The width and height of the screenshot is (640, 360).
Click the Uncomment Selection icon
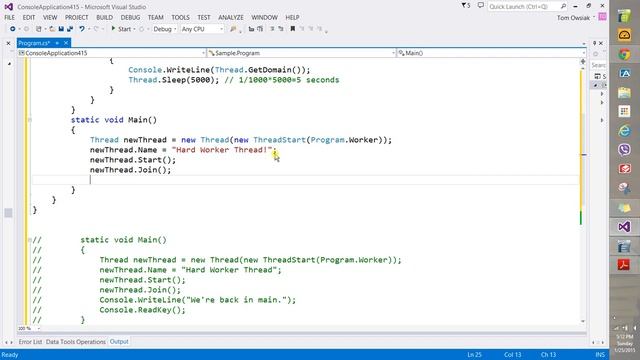pyautogui.click(x=281, y=29)
